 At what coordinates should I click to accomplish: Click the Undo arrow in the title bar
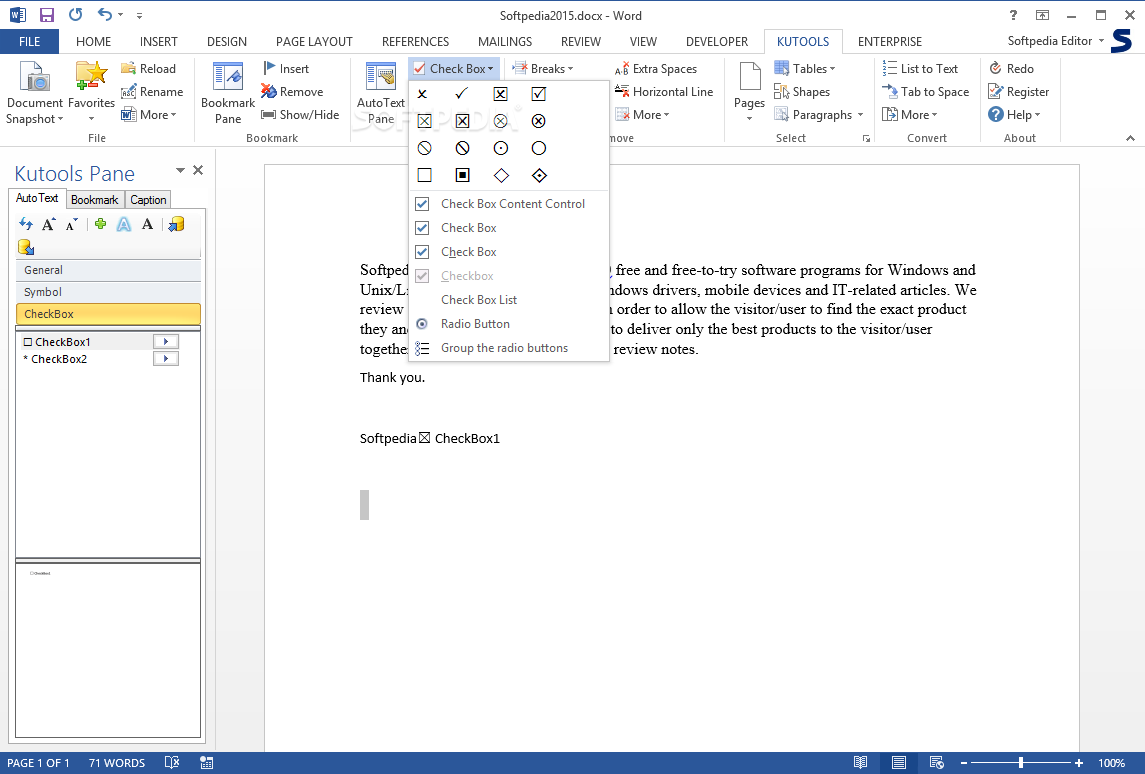[105, 15]
